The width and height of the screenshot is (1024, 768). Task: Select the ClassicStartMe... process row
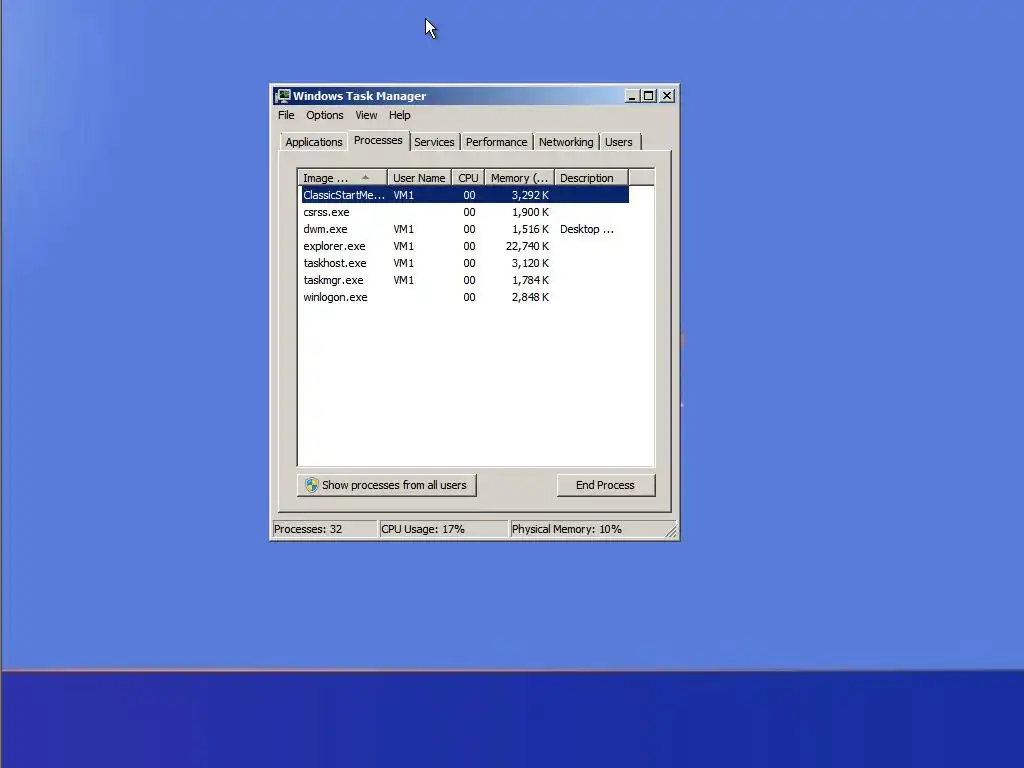(x=465, y=195)
